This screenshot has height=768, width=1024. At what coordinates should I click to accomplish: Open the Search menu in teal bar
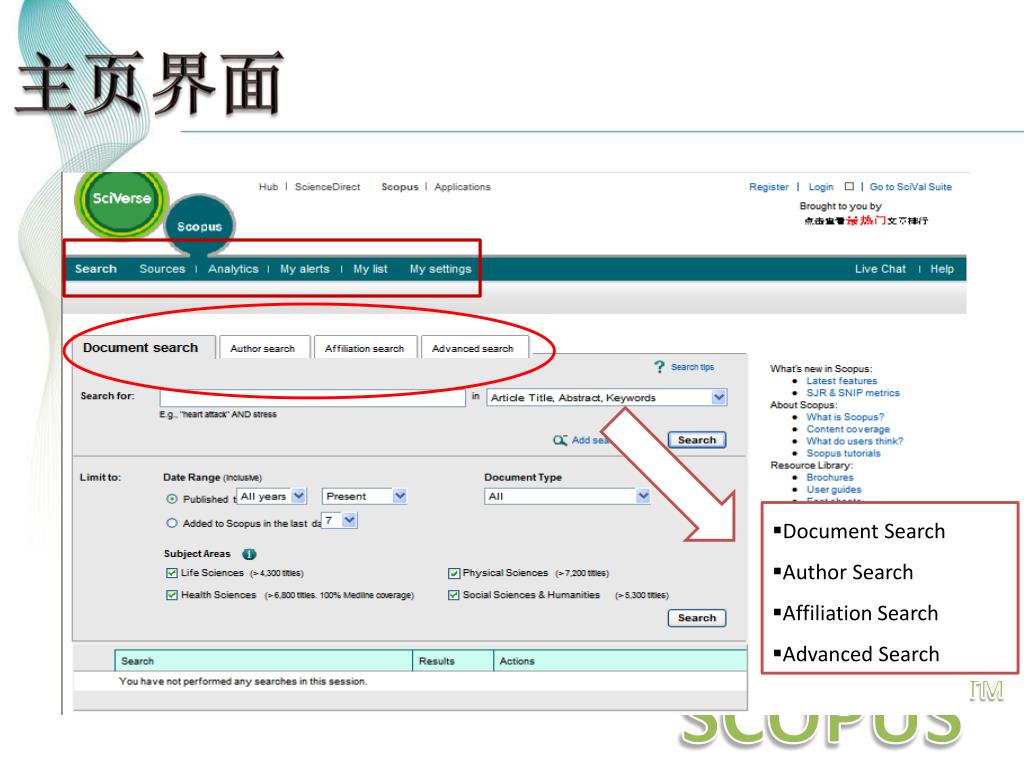coord(95,268)
